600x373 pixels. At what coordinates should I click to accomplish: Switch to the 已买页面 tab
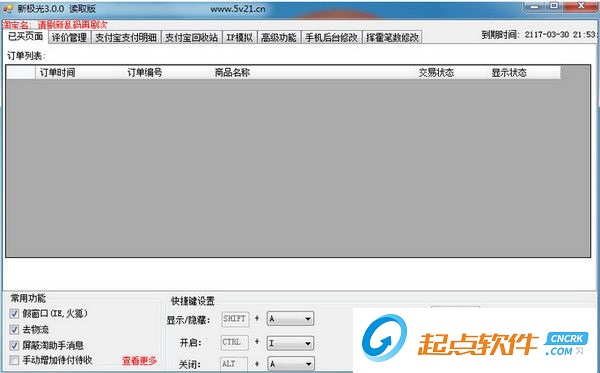pos(25,36)
